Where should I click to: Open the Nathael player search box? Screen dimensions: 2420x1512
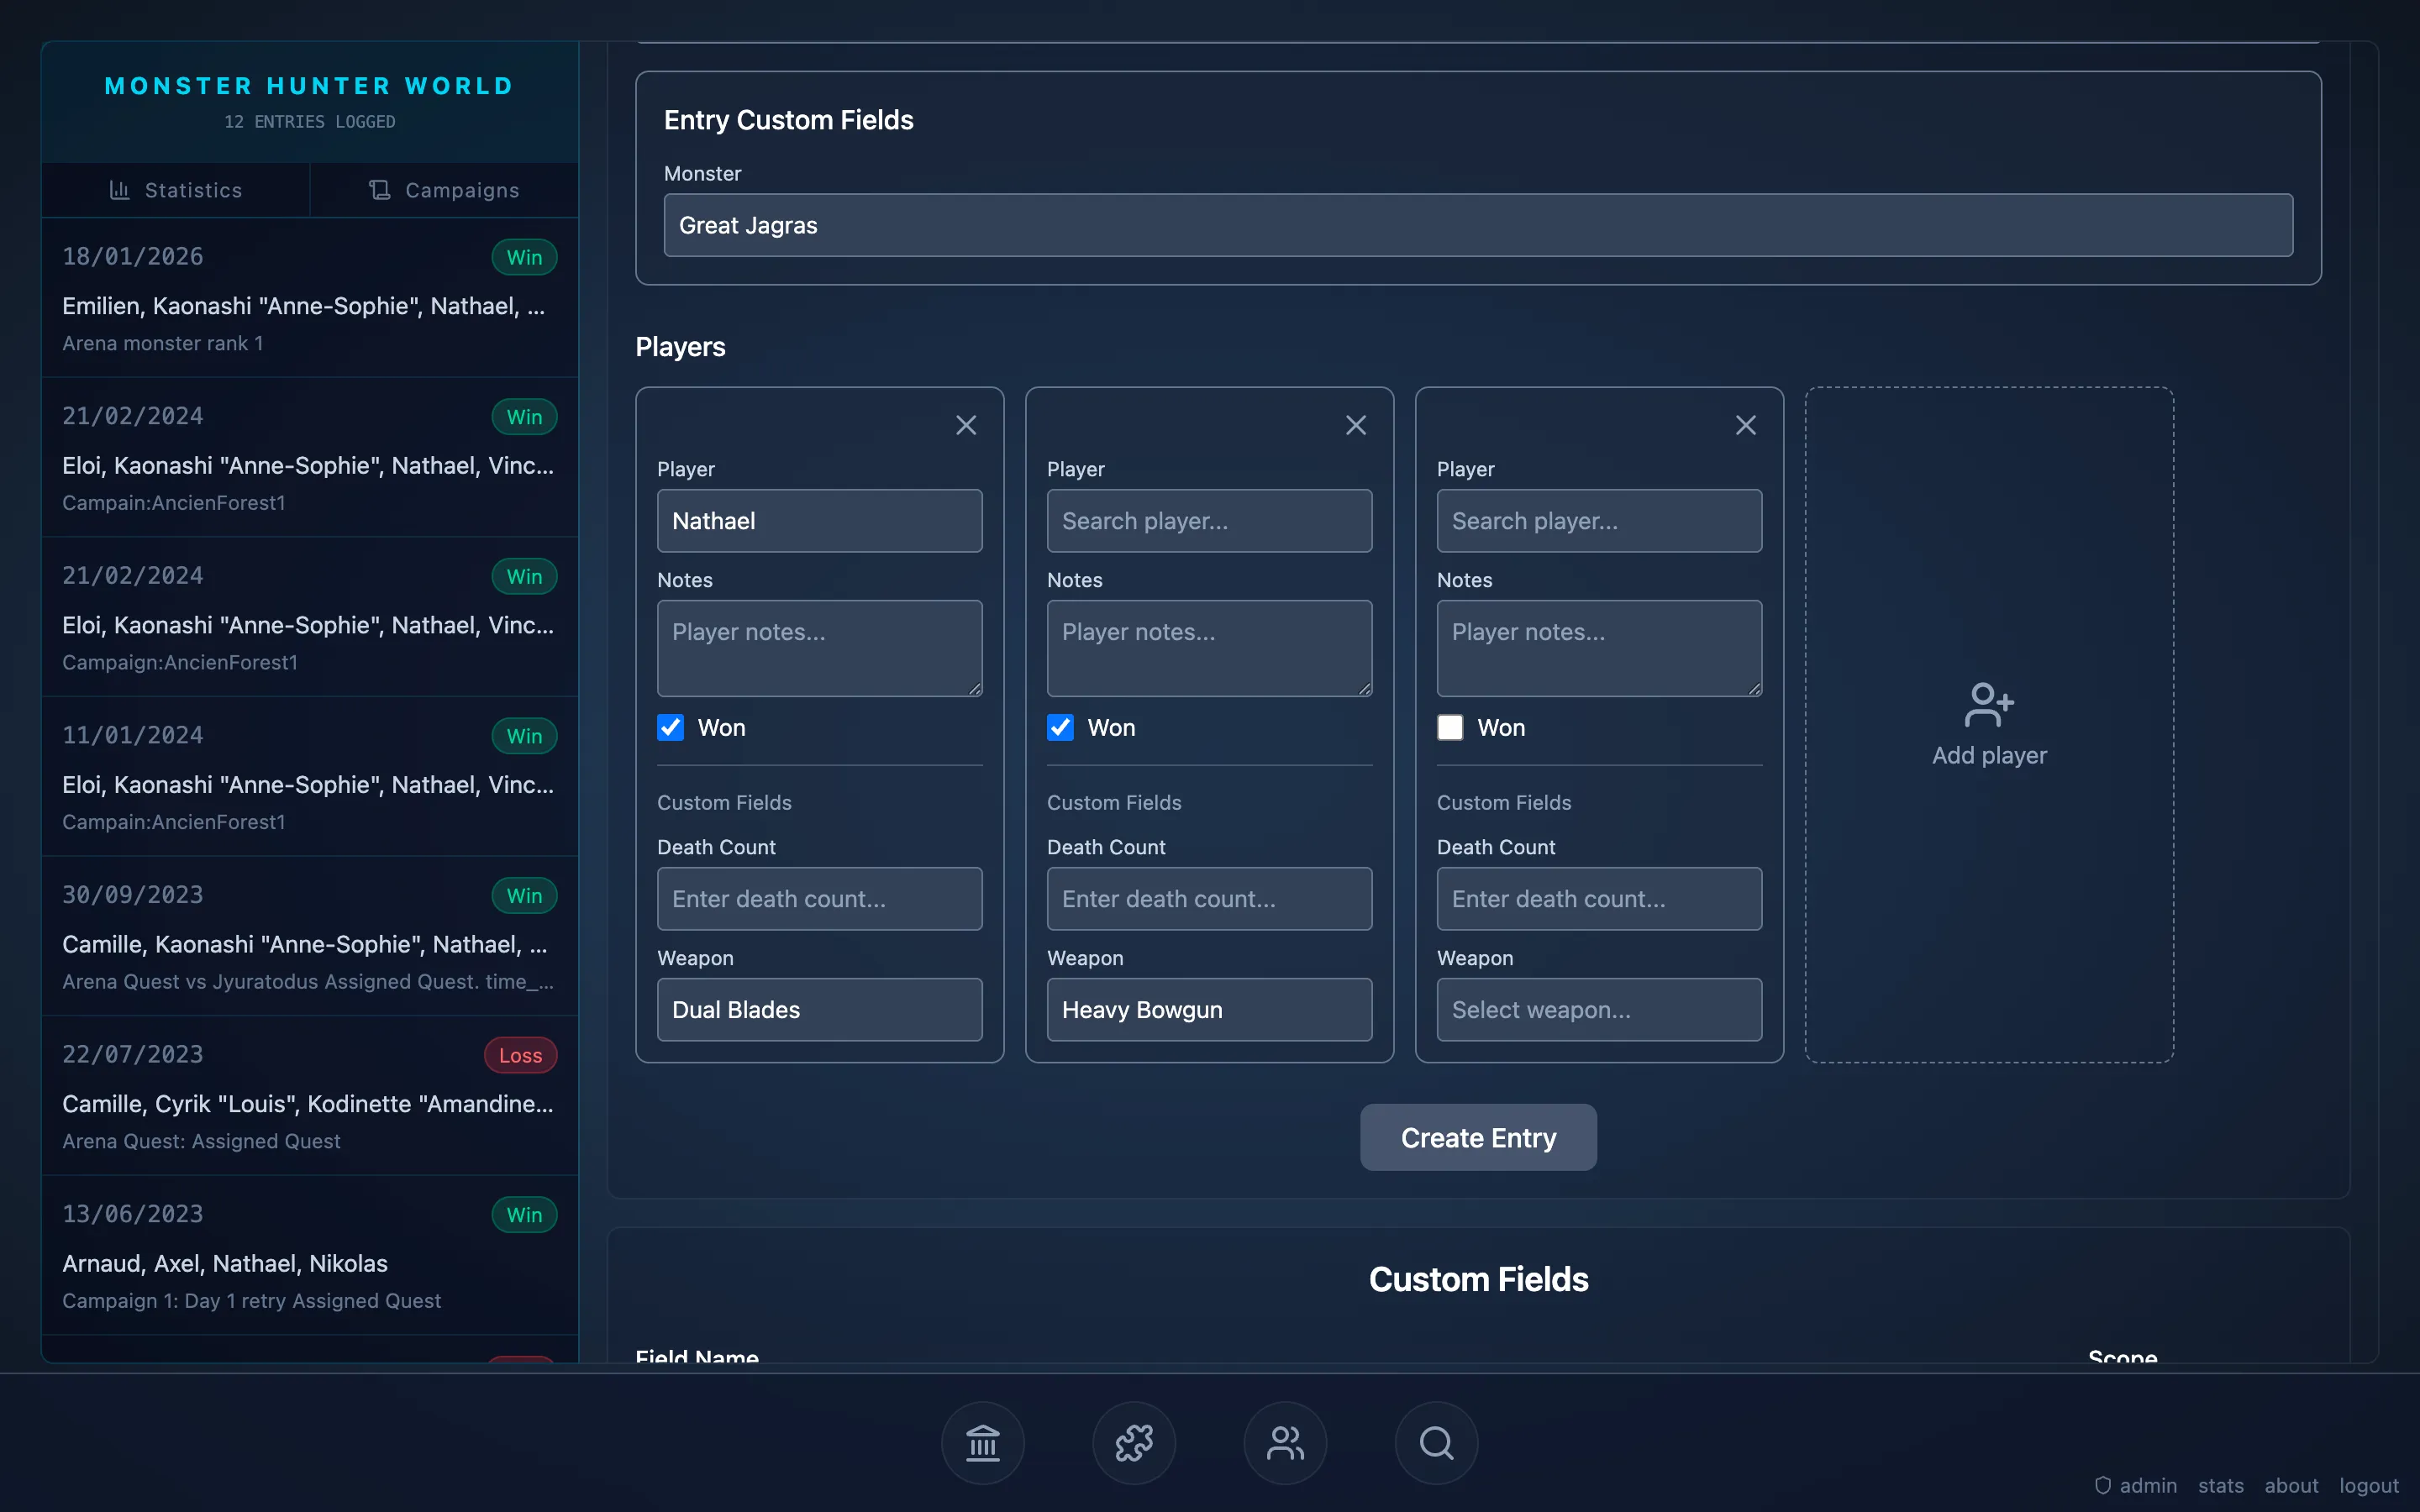[820, 521]
